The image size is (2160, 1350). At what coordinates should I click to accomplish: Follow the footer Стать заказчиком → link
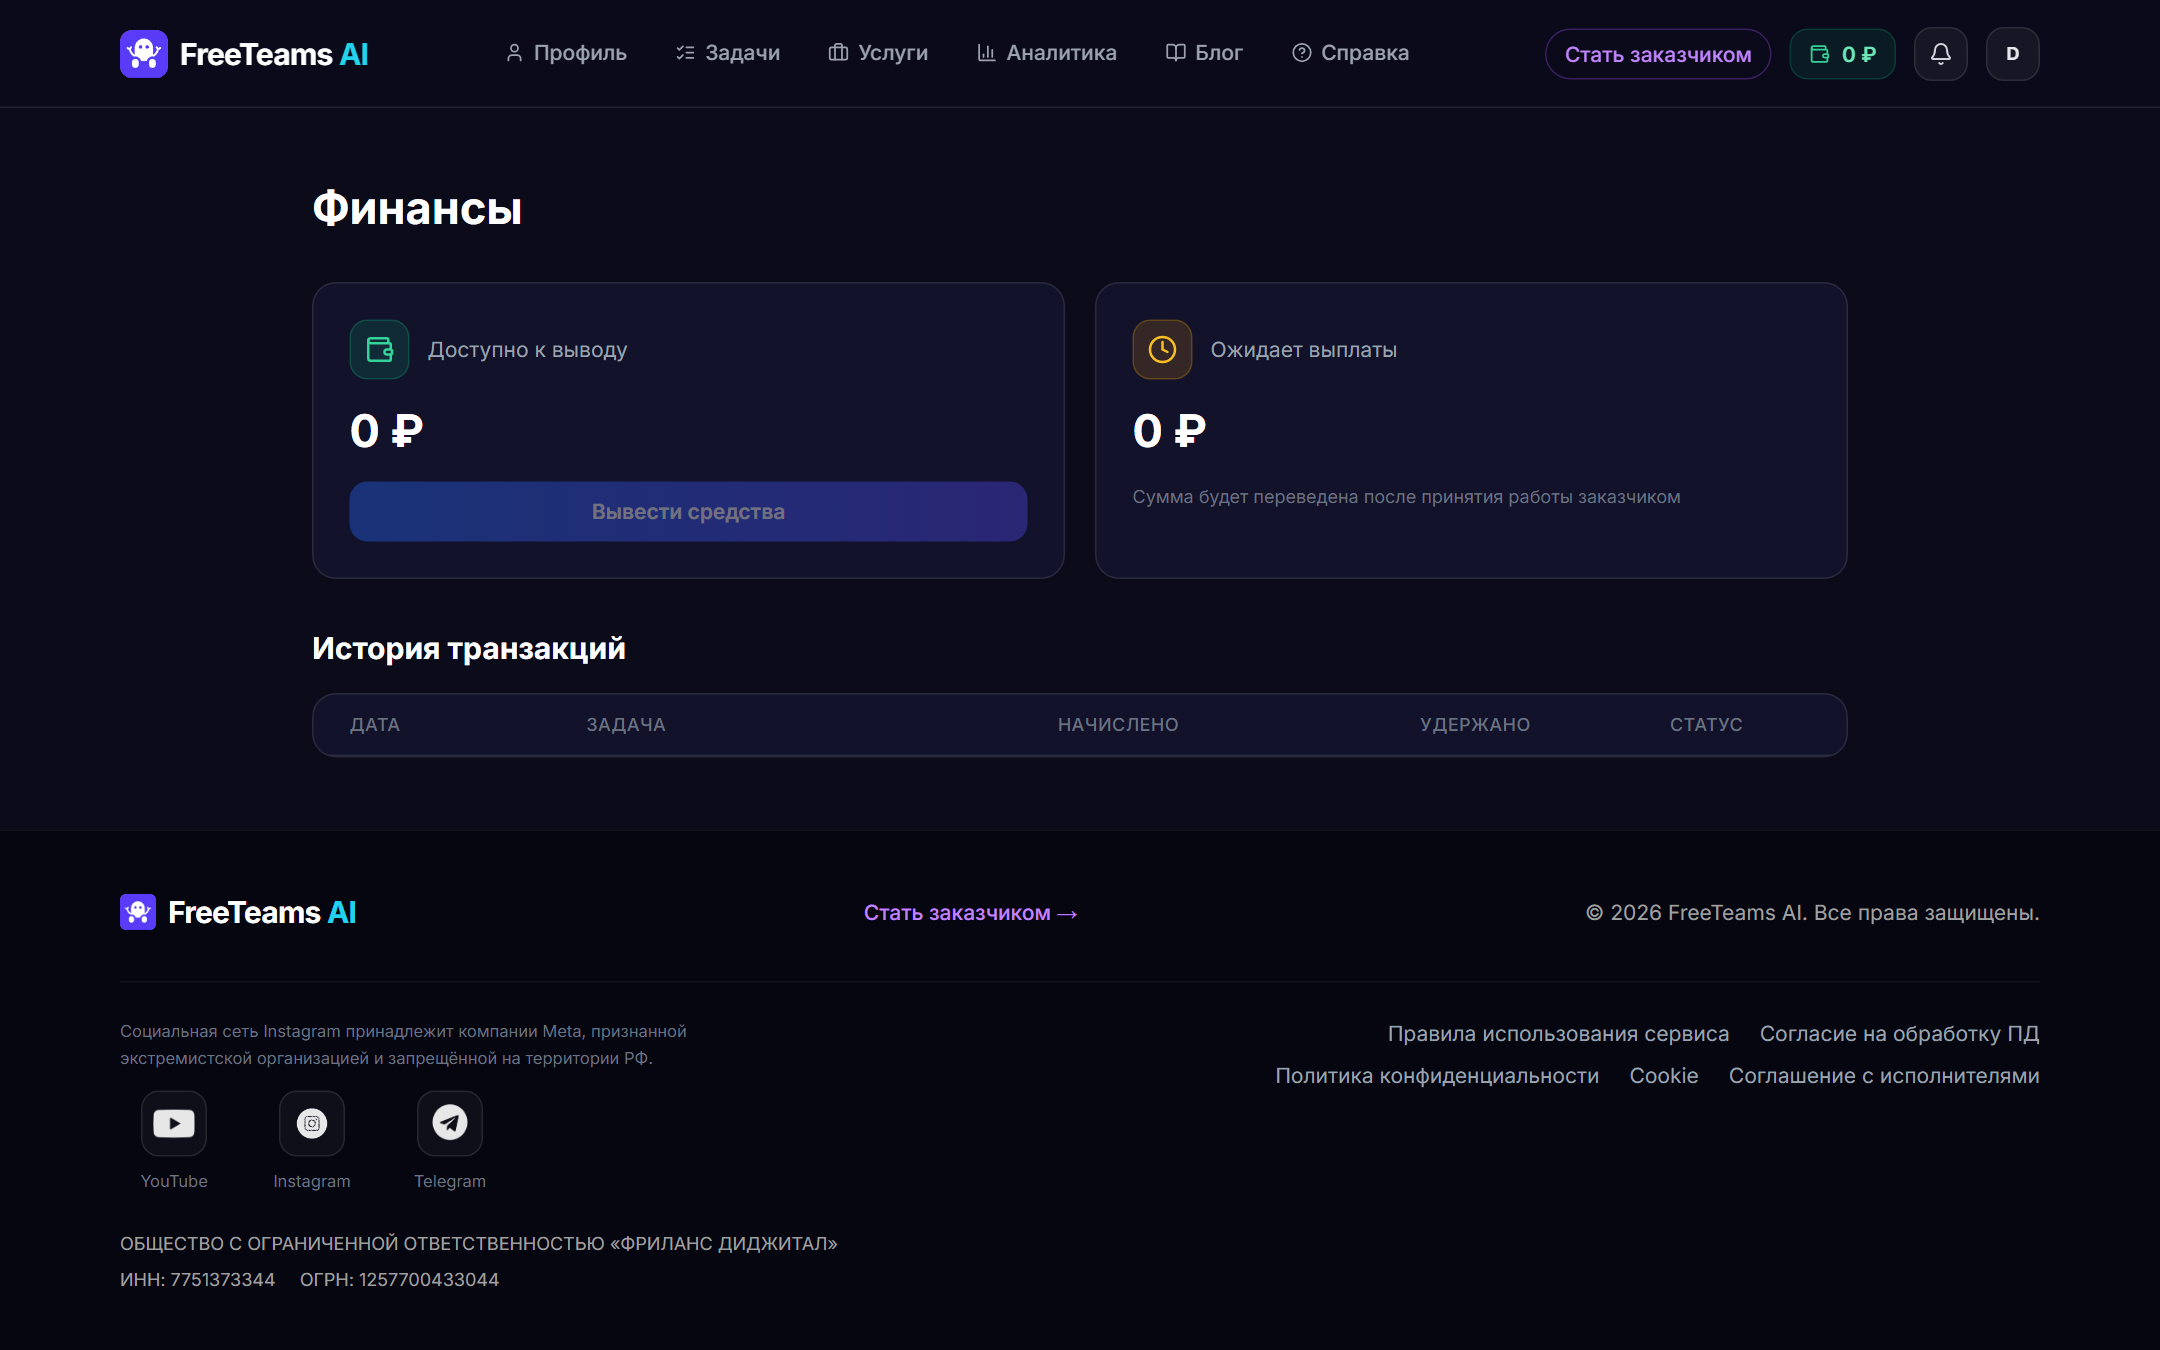pos(970,913)
